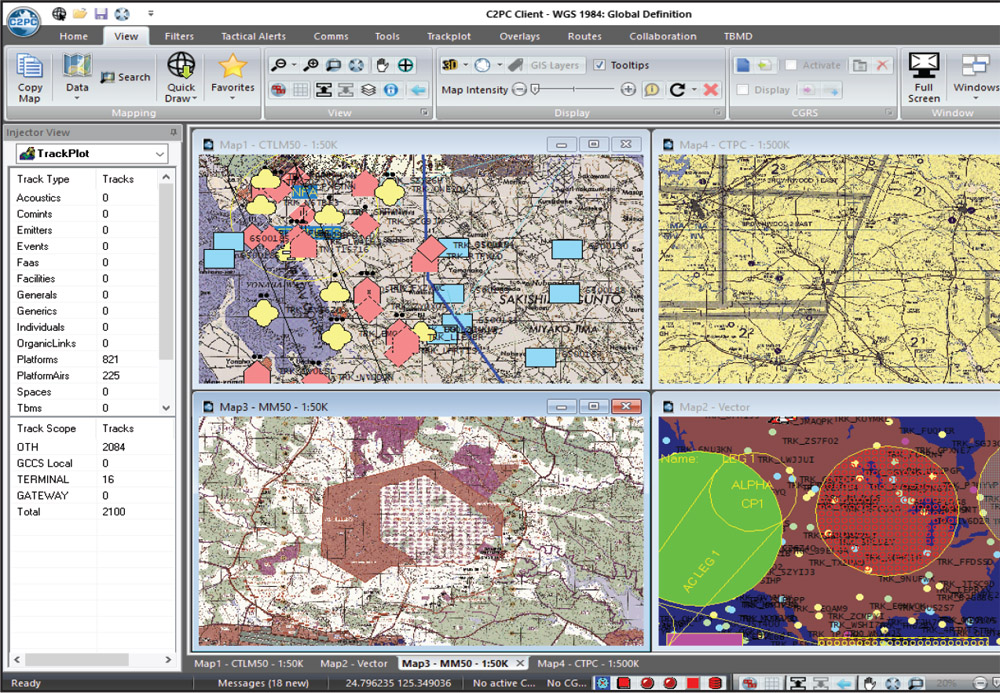Open the Routes ribbon tab
Image resolution: width=1000 pixels, height=693 pixels.
coord(585,36)
